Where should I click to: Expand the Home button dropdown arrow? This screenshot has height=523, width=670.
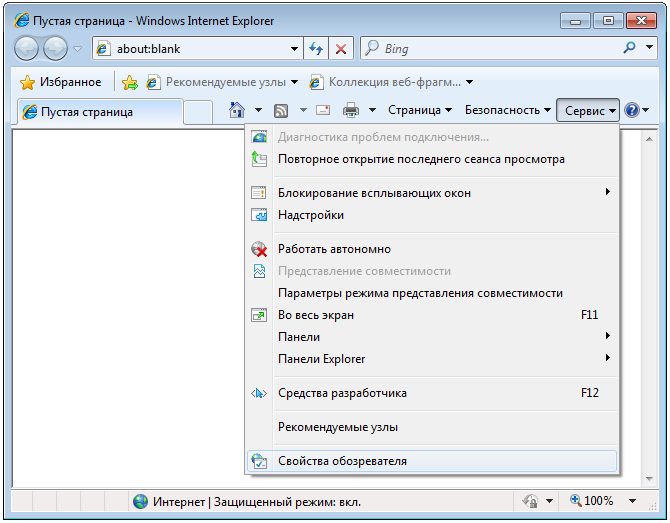(x=258, y=110)
